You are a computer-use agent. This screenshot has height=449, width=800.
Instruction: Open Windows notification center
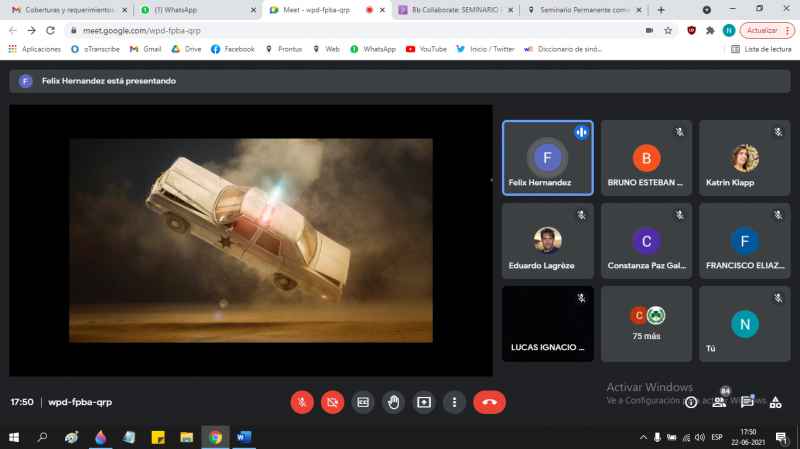coord(782,437)
